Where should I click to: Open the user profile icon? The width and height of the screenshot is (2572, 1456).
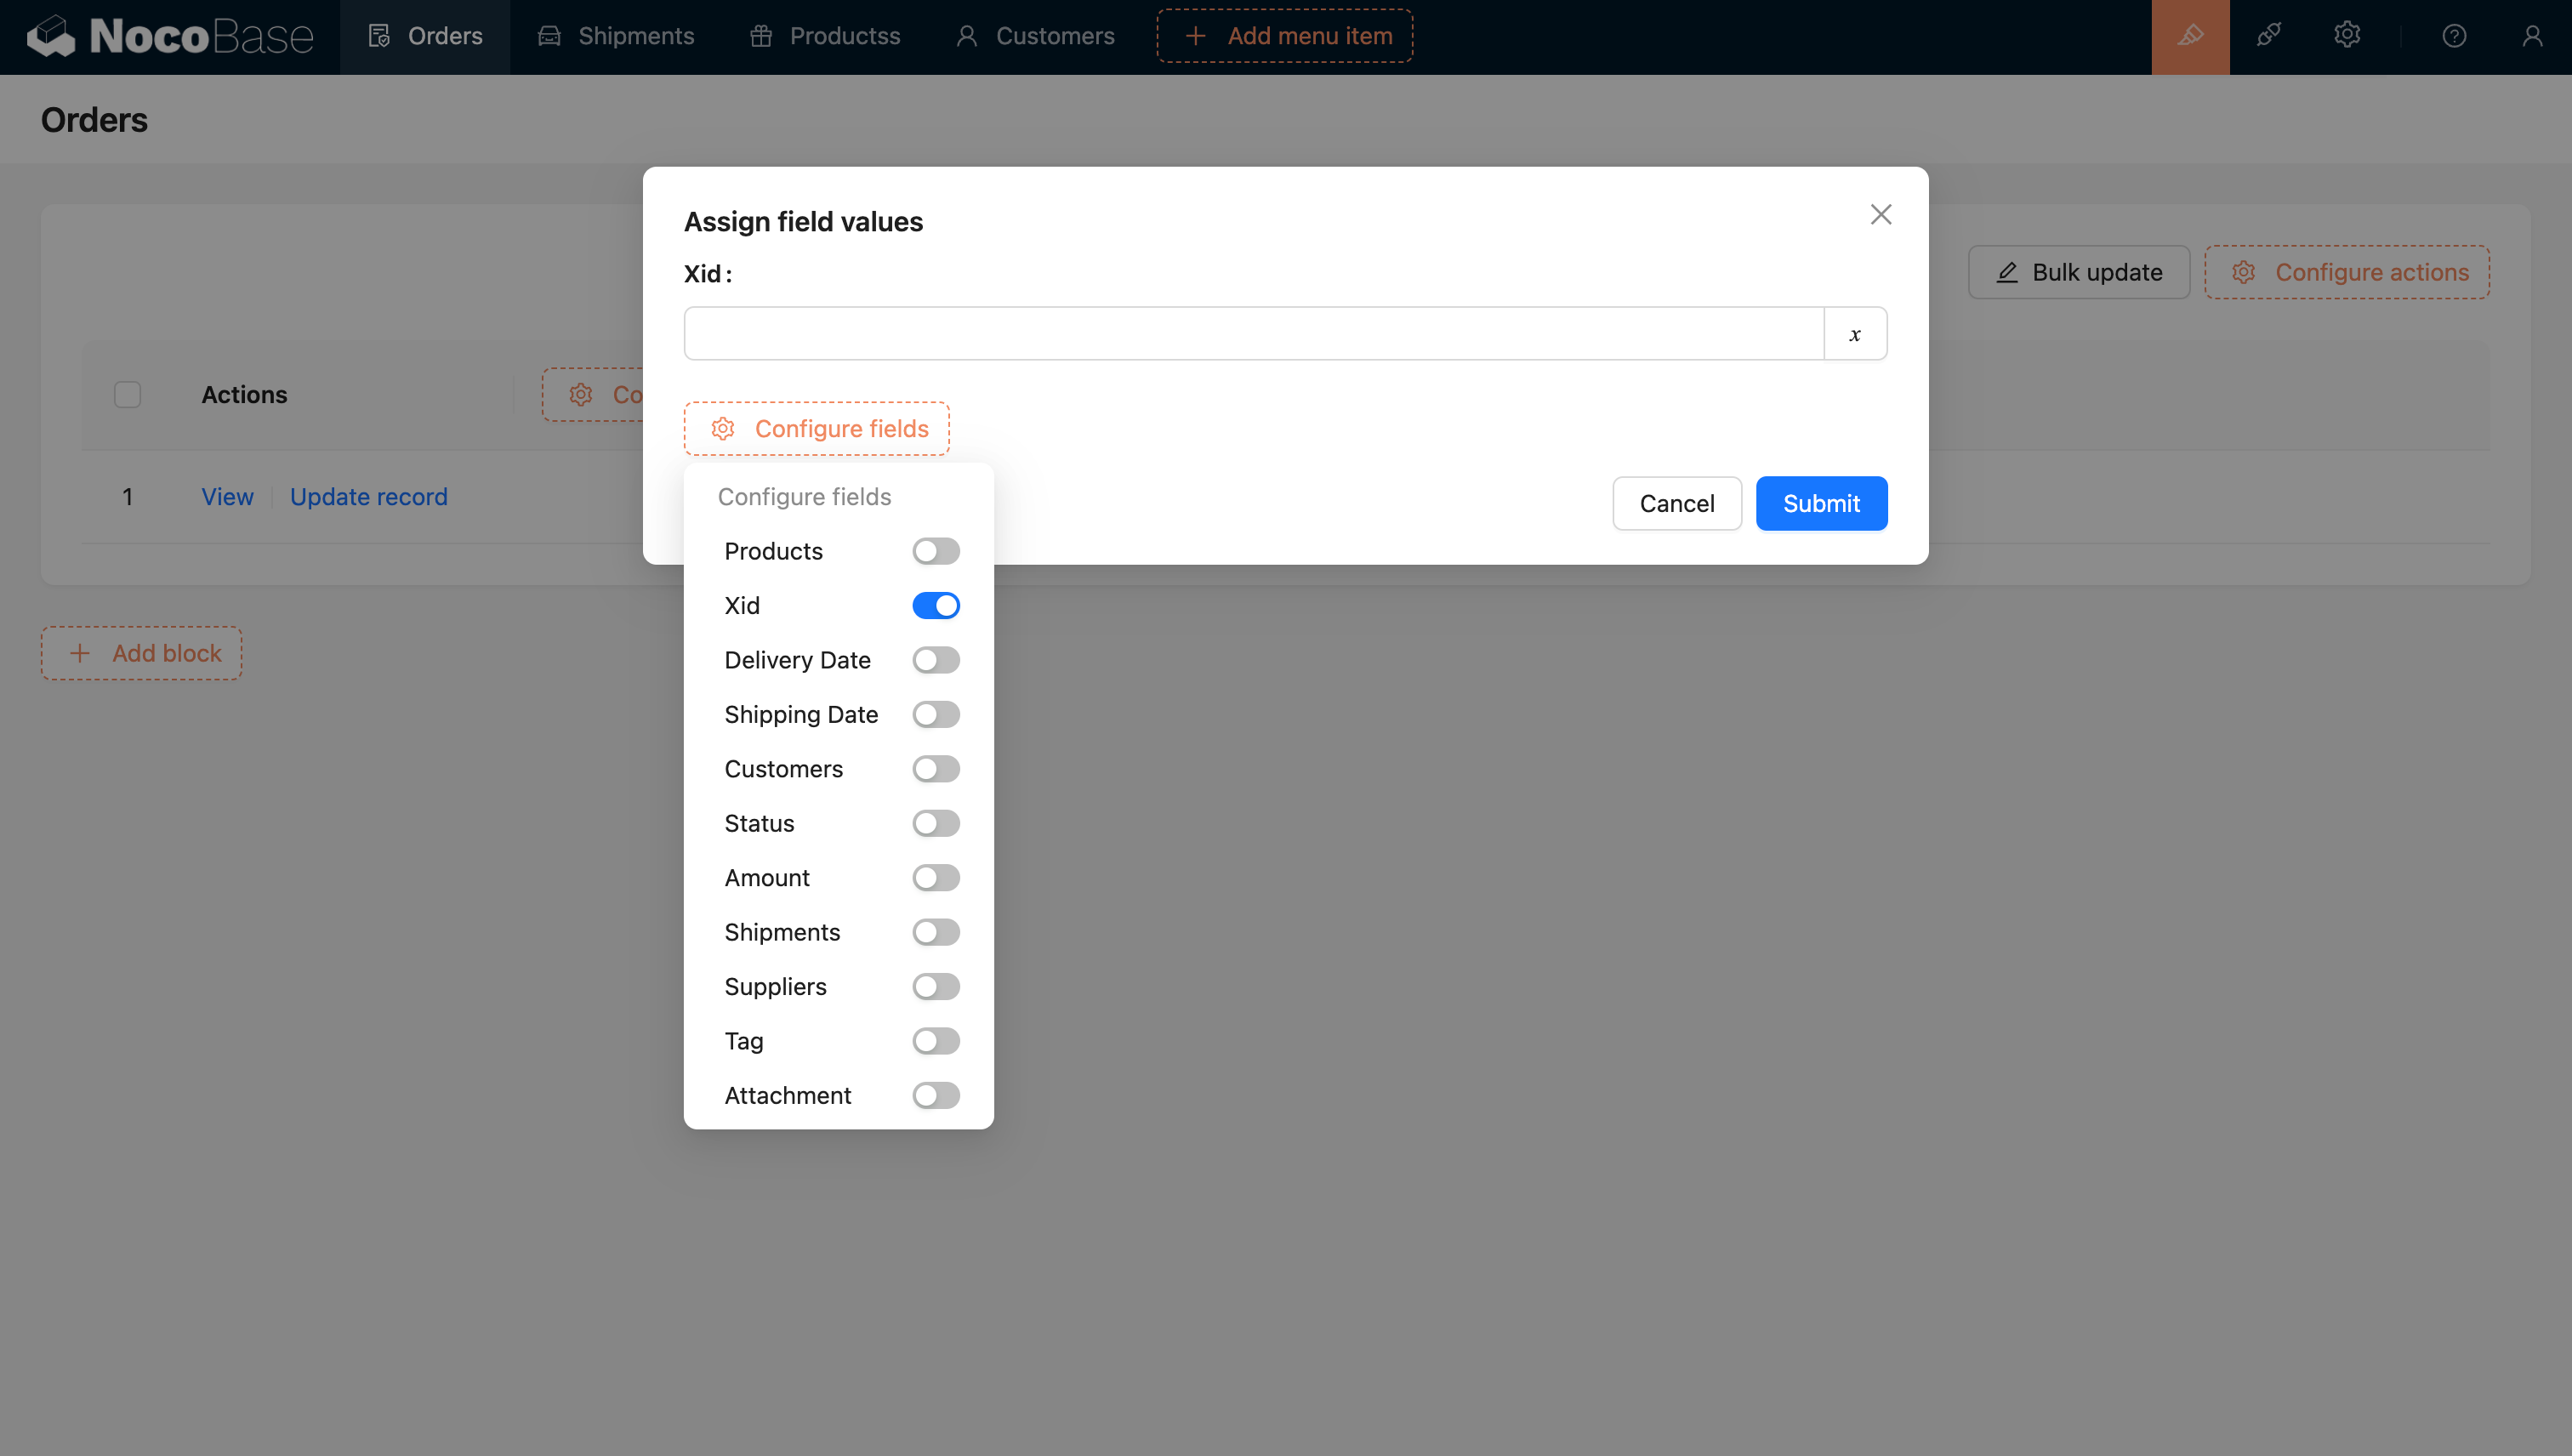tap(2531, 36)
